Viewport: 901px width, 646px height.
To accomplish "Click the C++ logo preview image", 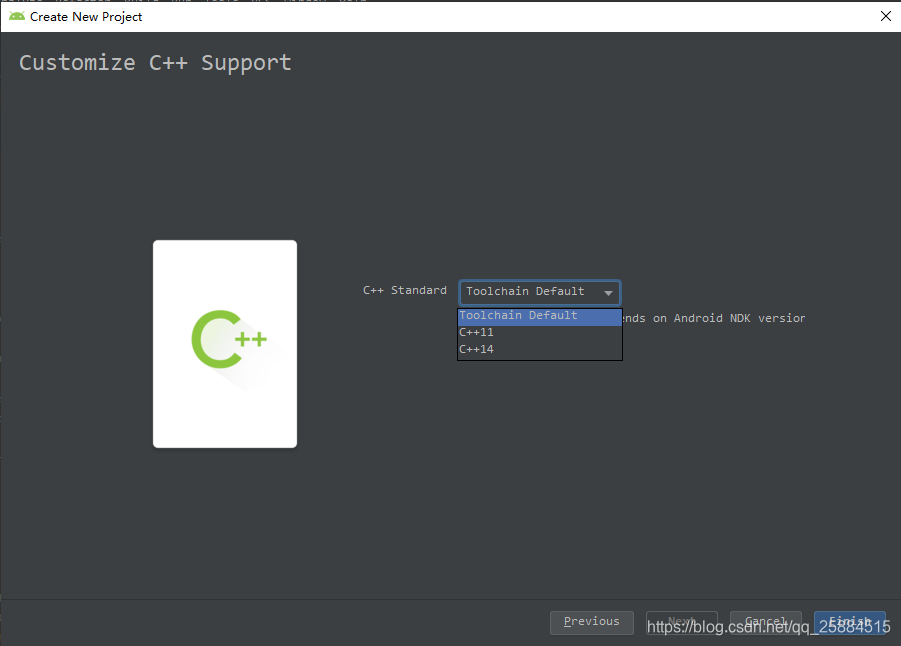I will pos(225,344).
